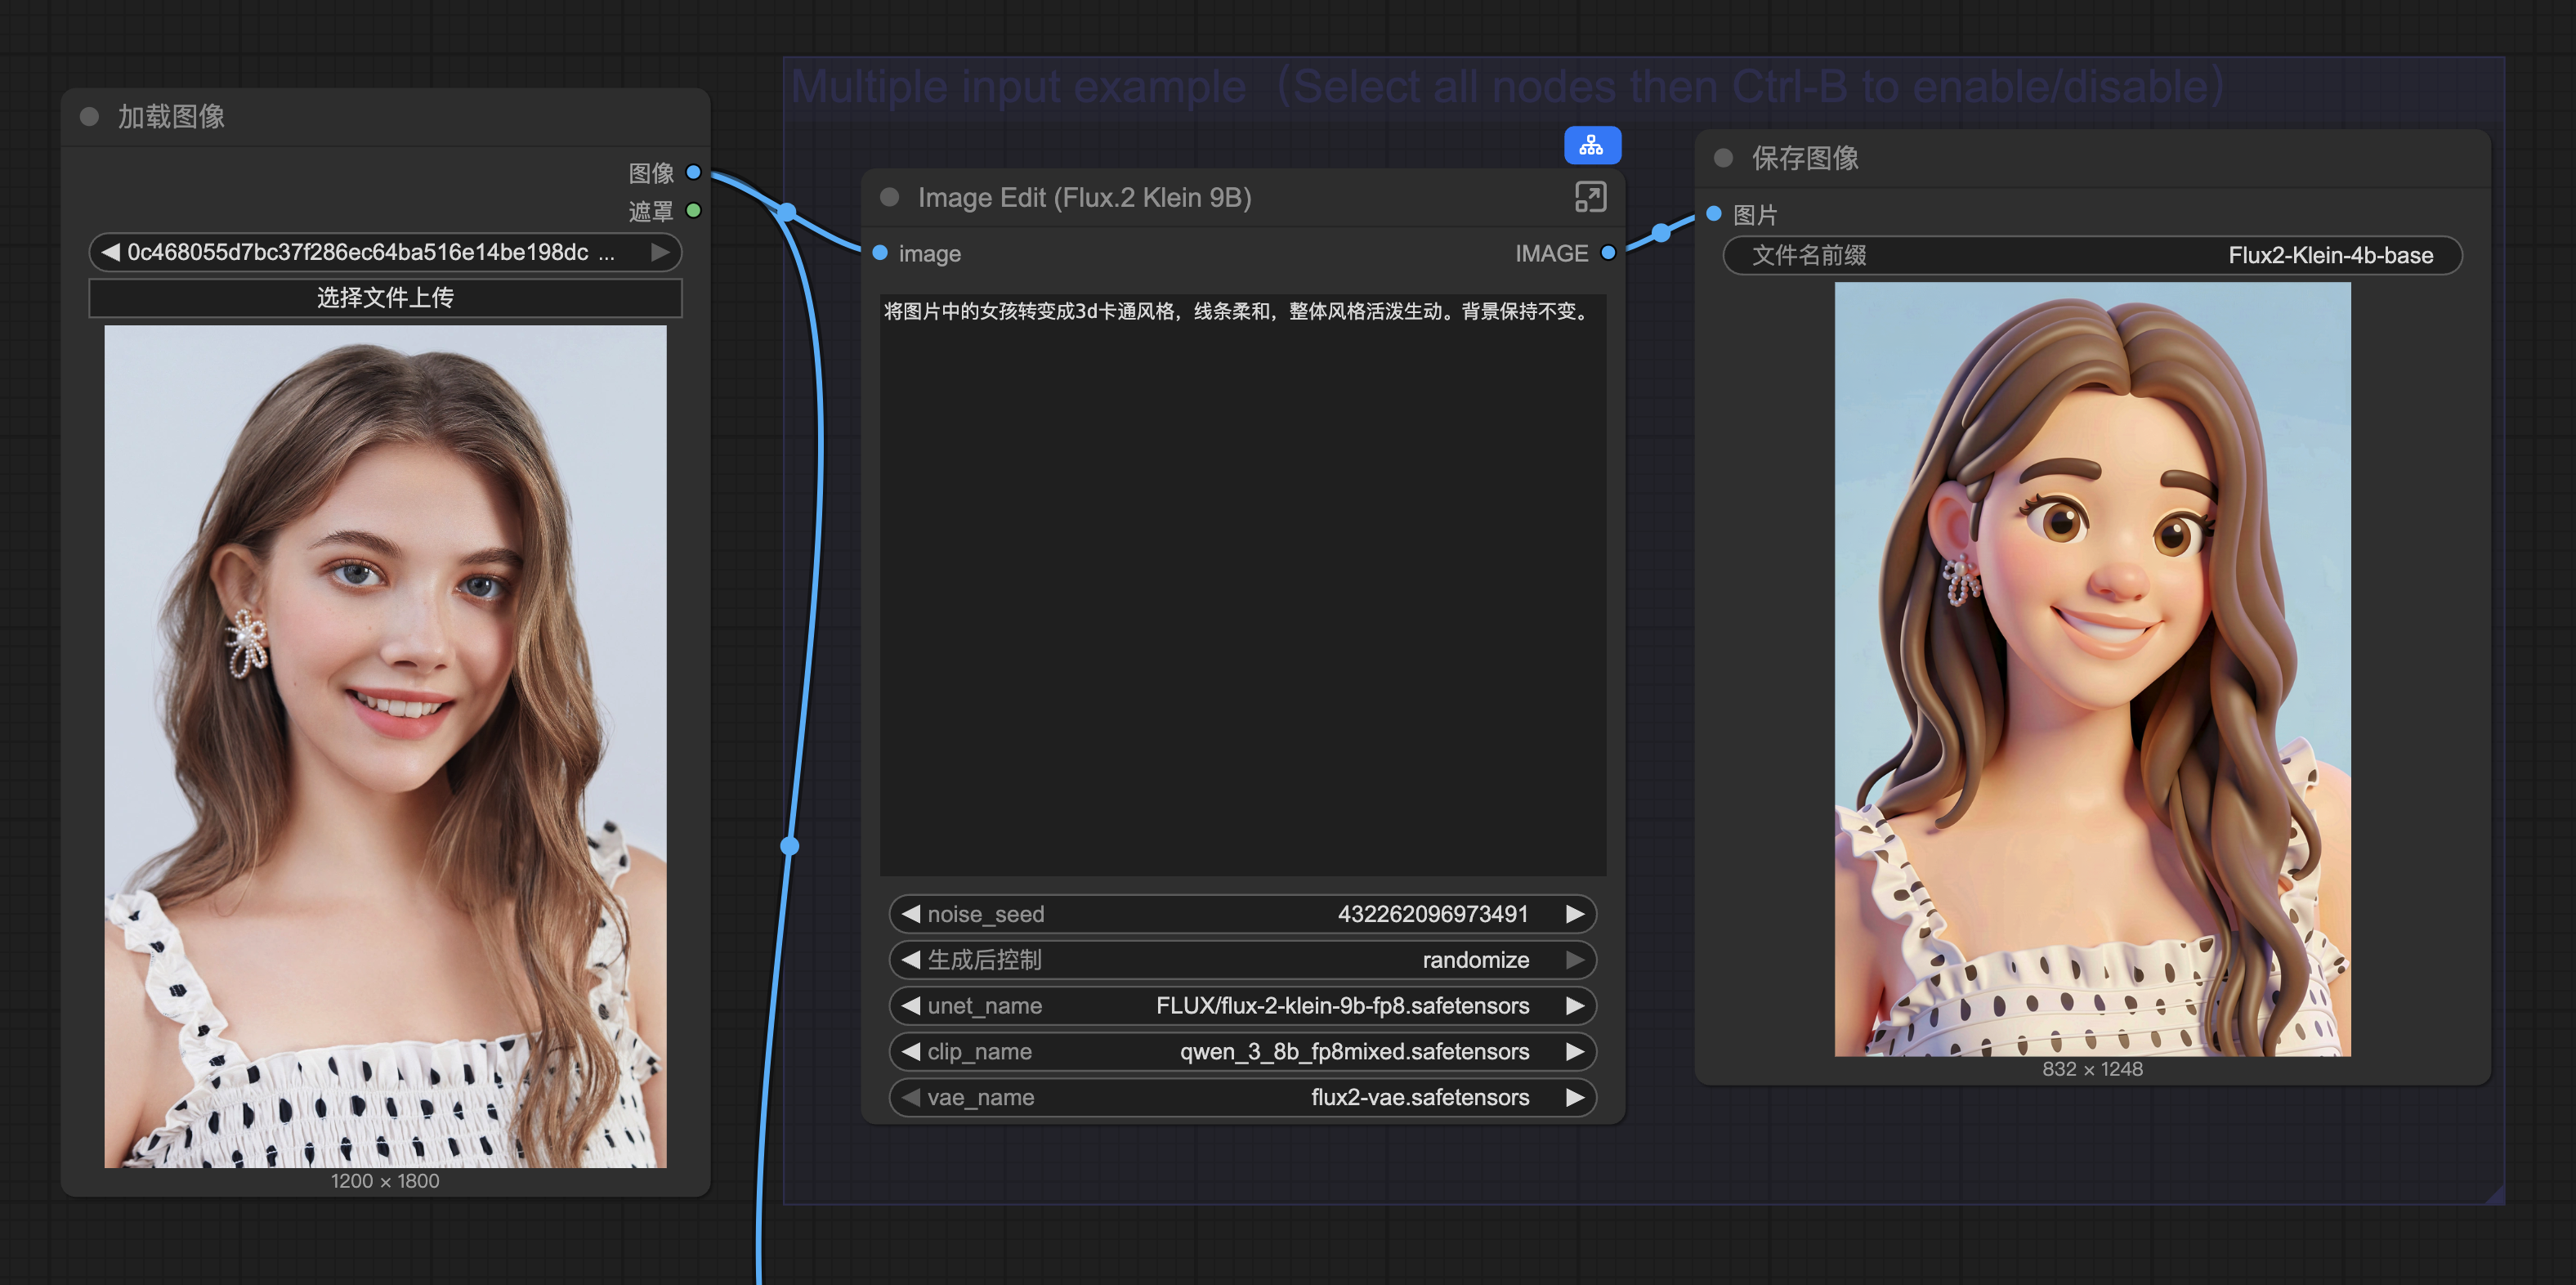The width and height of the screenshot is (2576, 1285).
Task: Decrease noise_seed with left arrow
Action: (910, 914)
